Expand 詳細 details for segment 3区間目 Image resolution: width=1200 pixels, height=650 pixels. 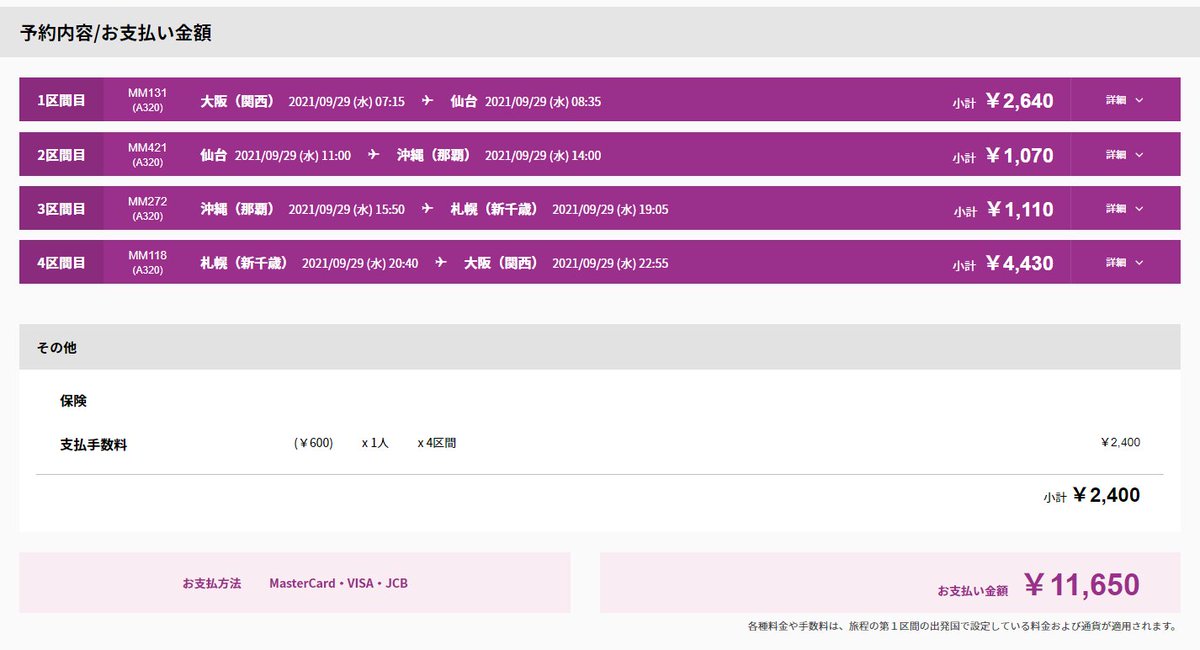tap(1122, 208)
